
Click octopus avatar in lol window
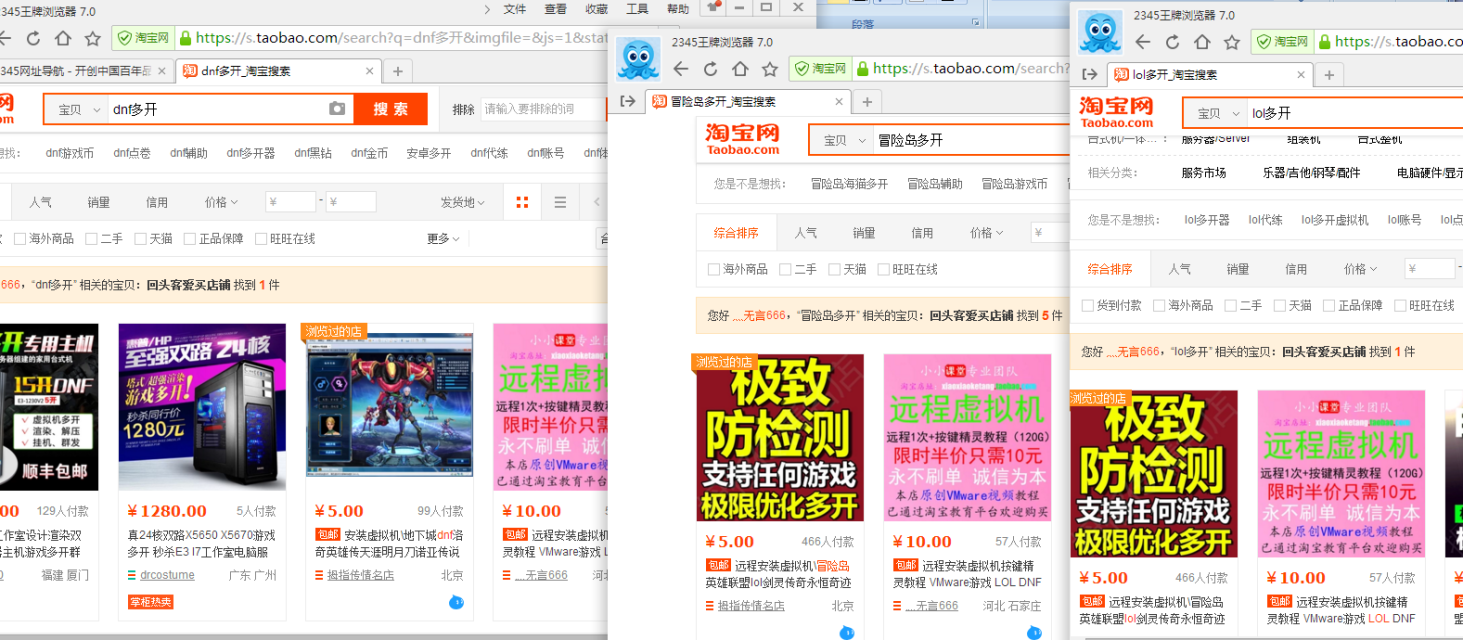pyautogui.click(x=1100, y=32)
